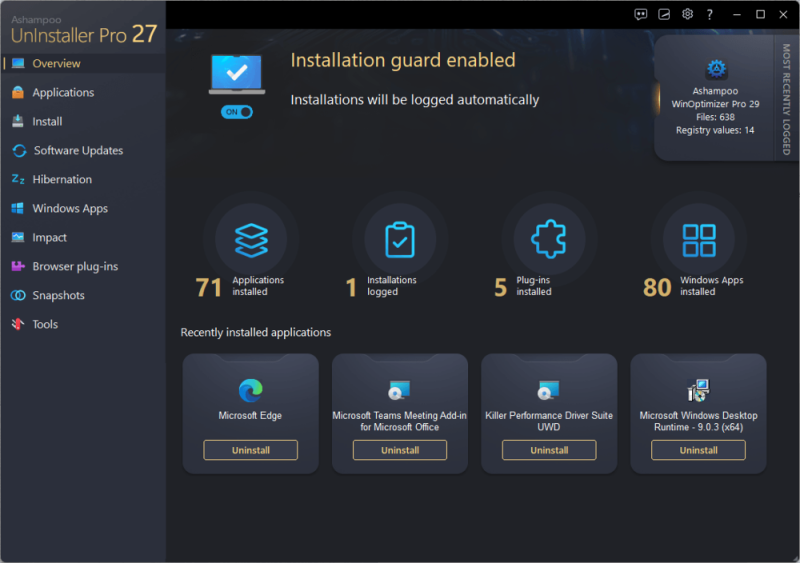Open help with the question mark icon

pyautogui.click(x=710, y=14)
